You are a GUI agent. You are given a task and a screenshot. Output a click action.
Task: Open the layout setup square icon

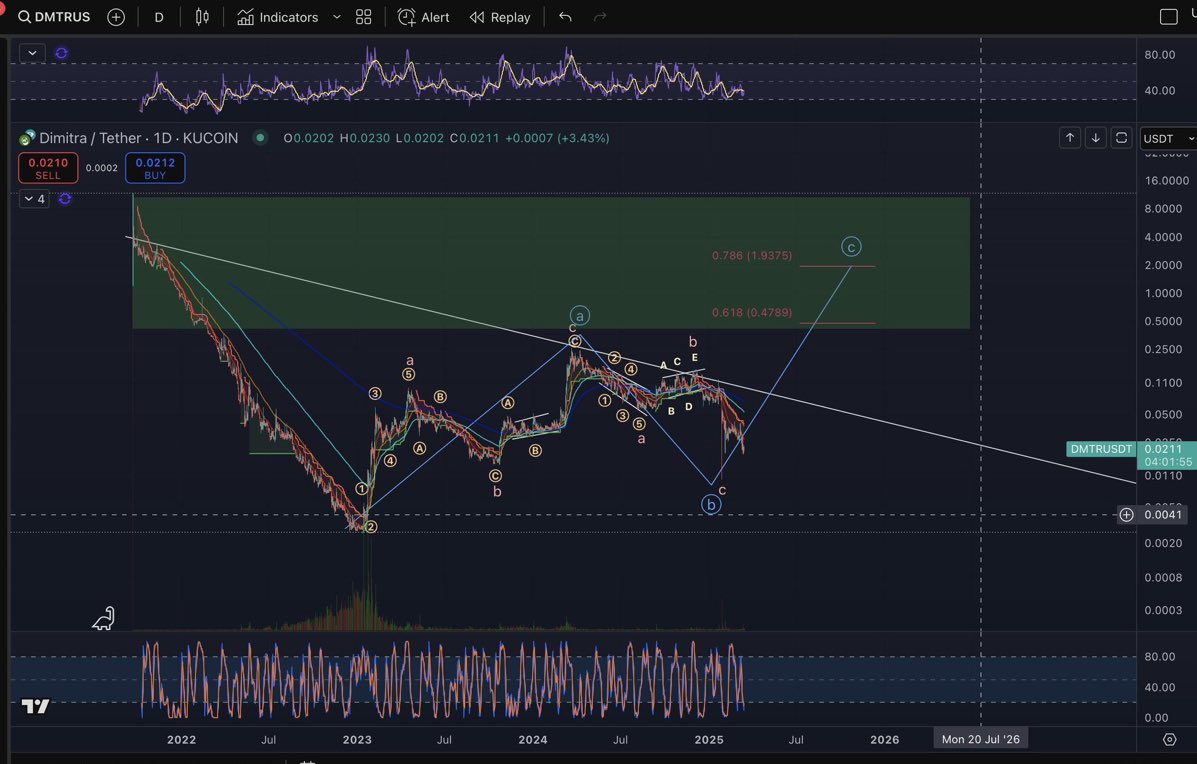click(x=1168, y=17)
